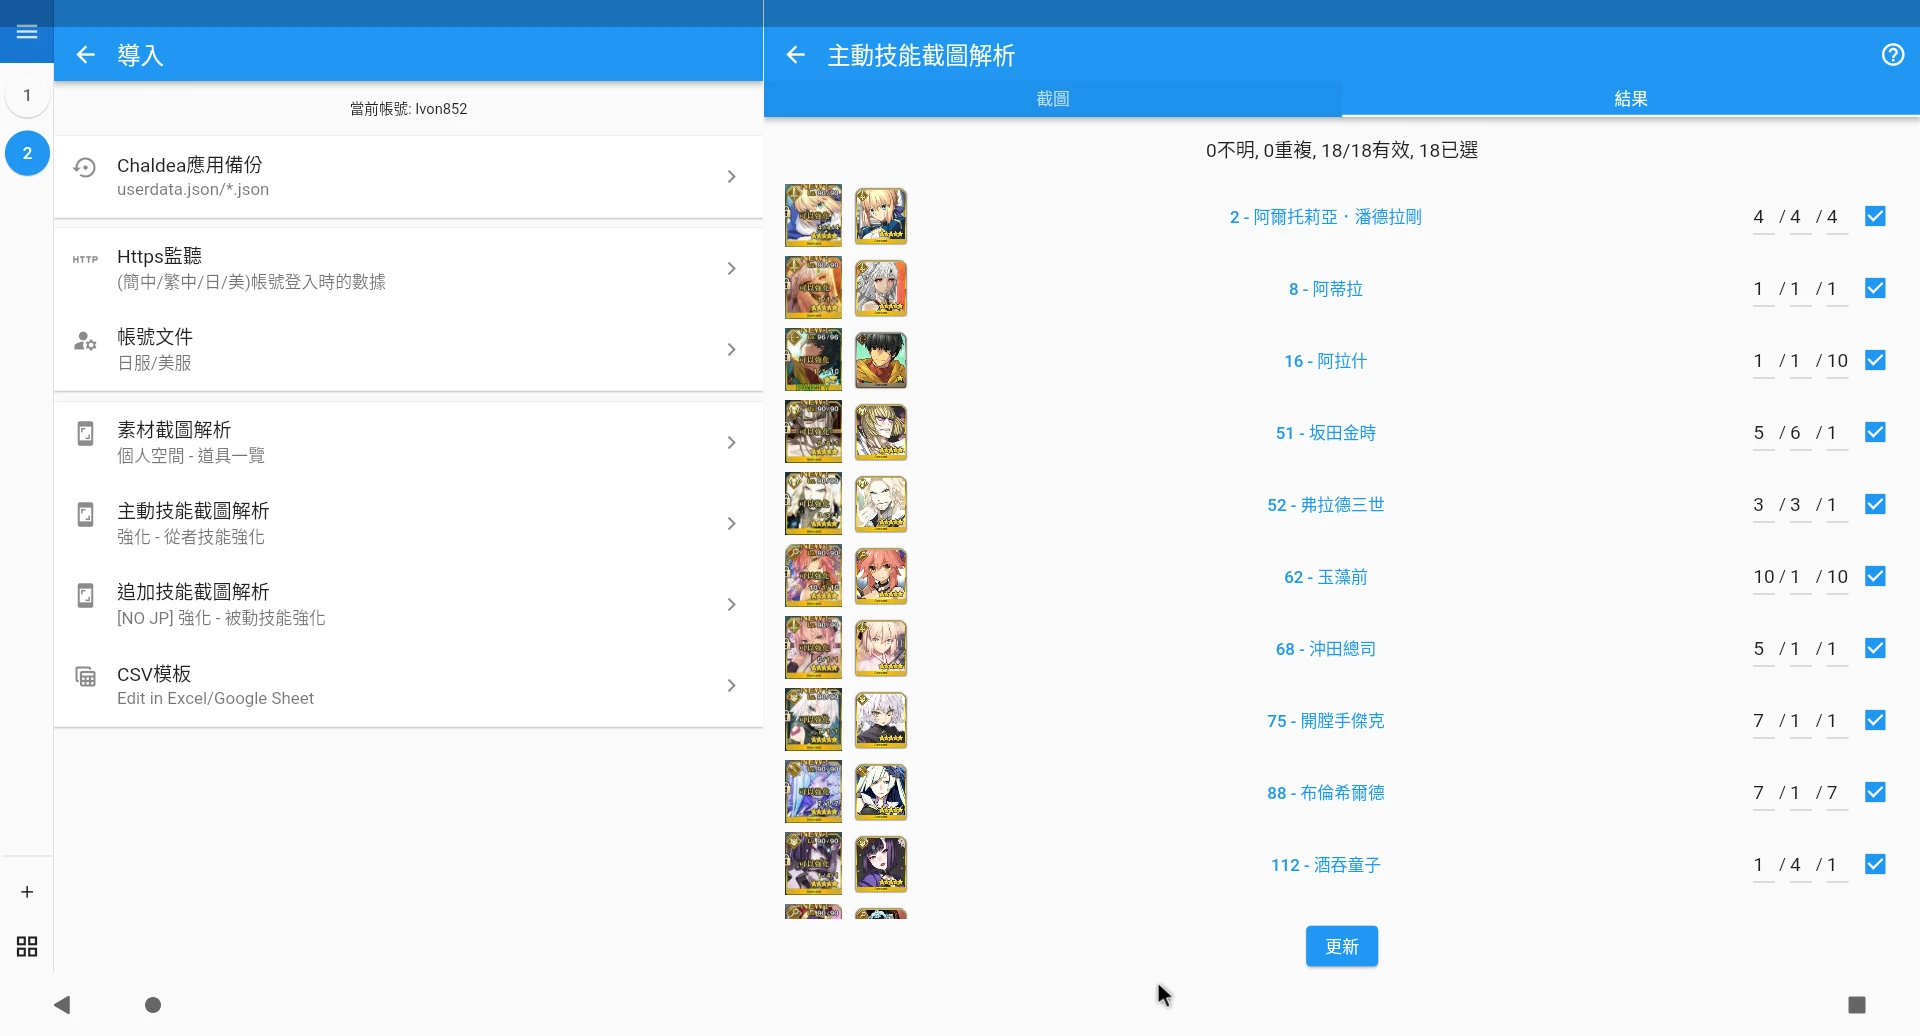1920x1036 pixels.
Task: Expand 主動技能截圖解析 with its chevron
Action: pos(732,523)
